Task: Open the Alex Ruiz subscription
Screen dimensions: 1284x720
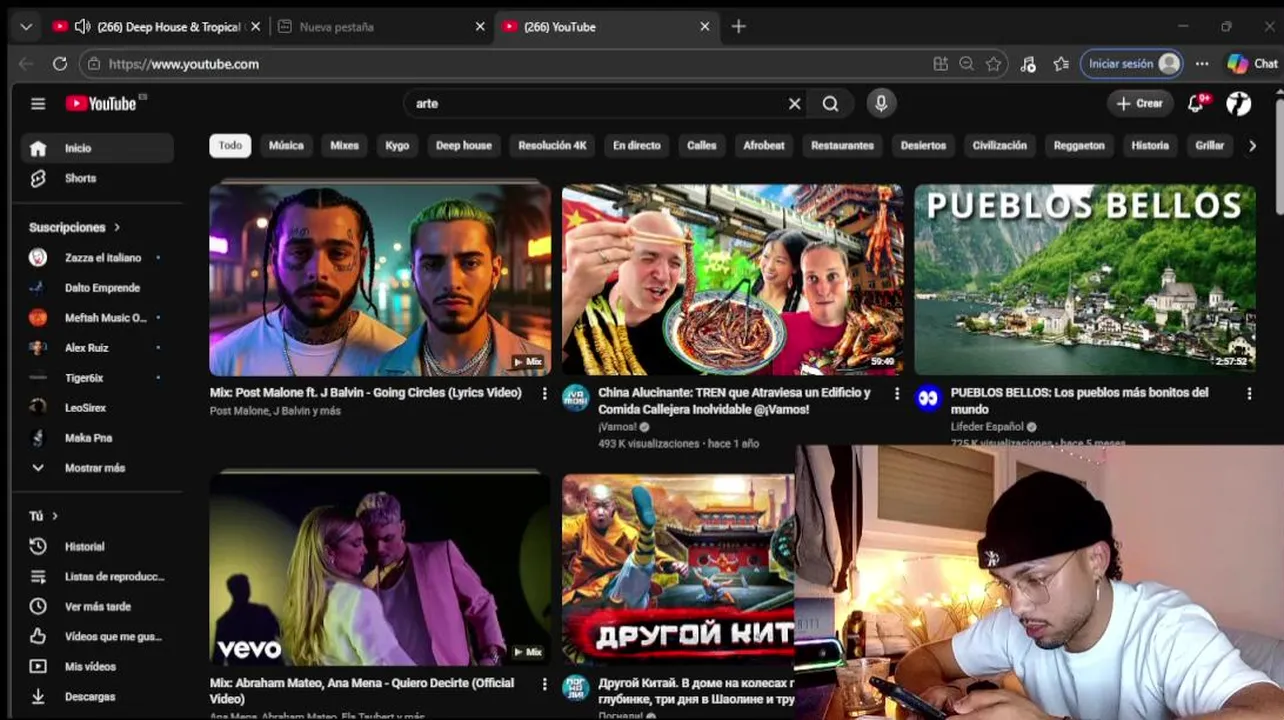Action: 97,348
